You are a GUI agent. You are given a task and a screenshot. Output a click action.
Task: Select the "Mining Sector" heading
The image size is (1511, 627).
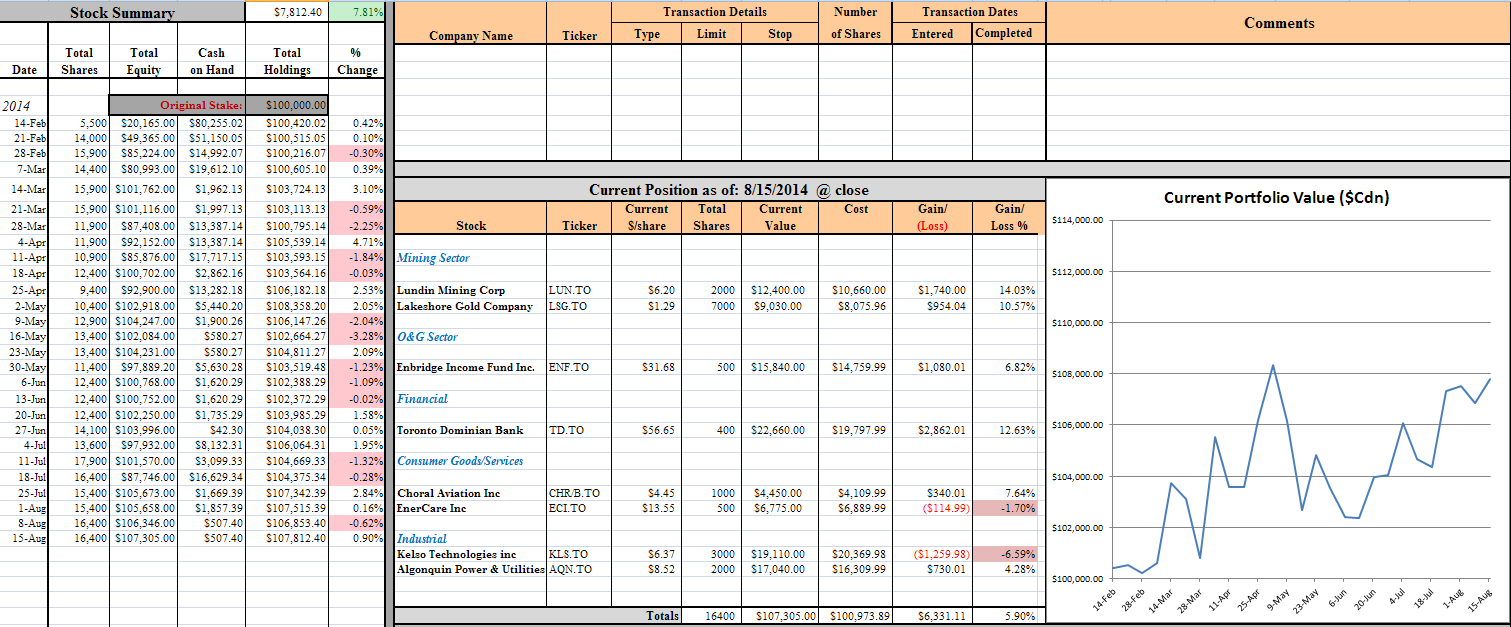coord(433,258)
